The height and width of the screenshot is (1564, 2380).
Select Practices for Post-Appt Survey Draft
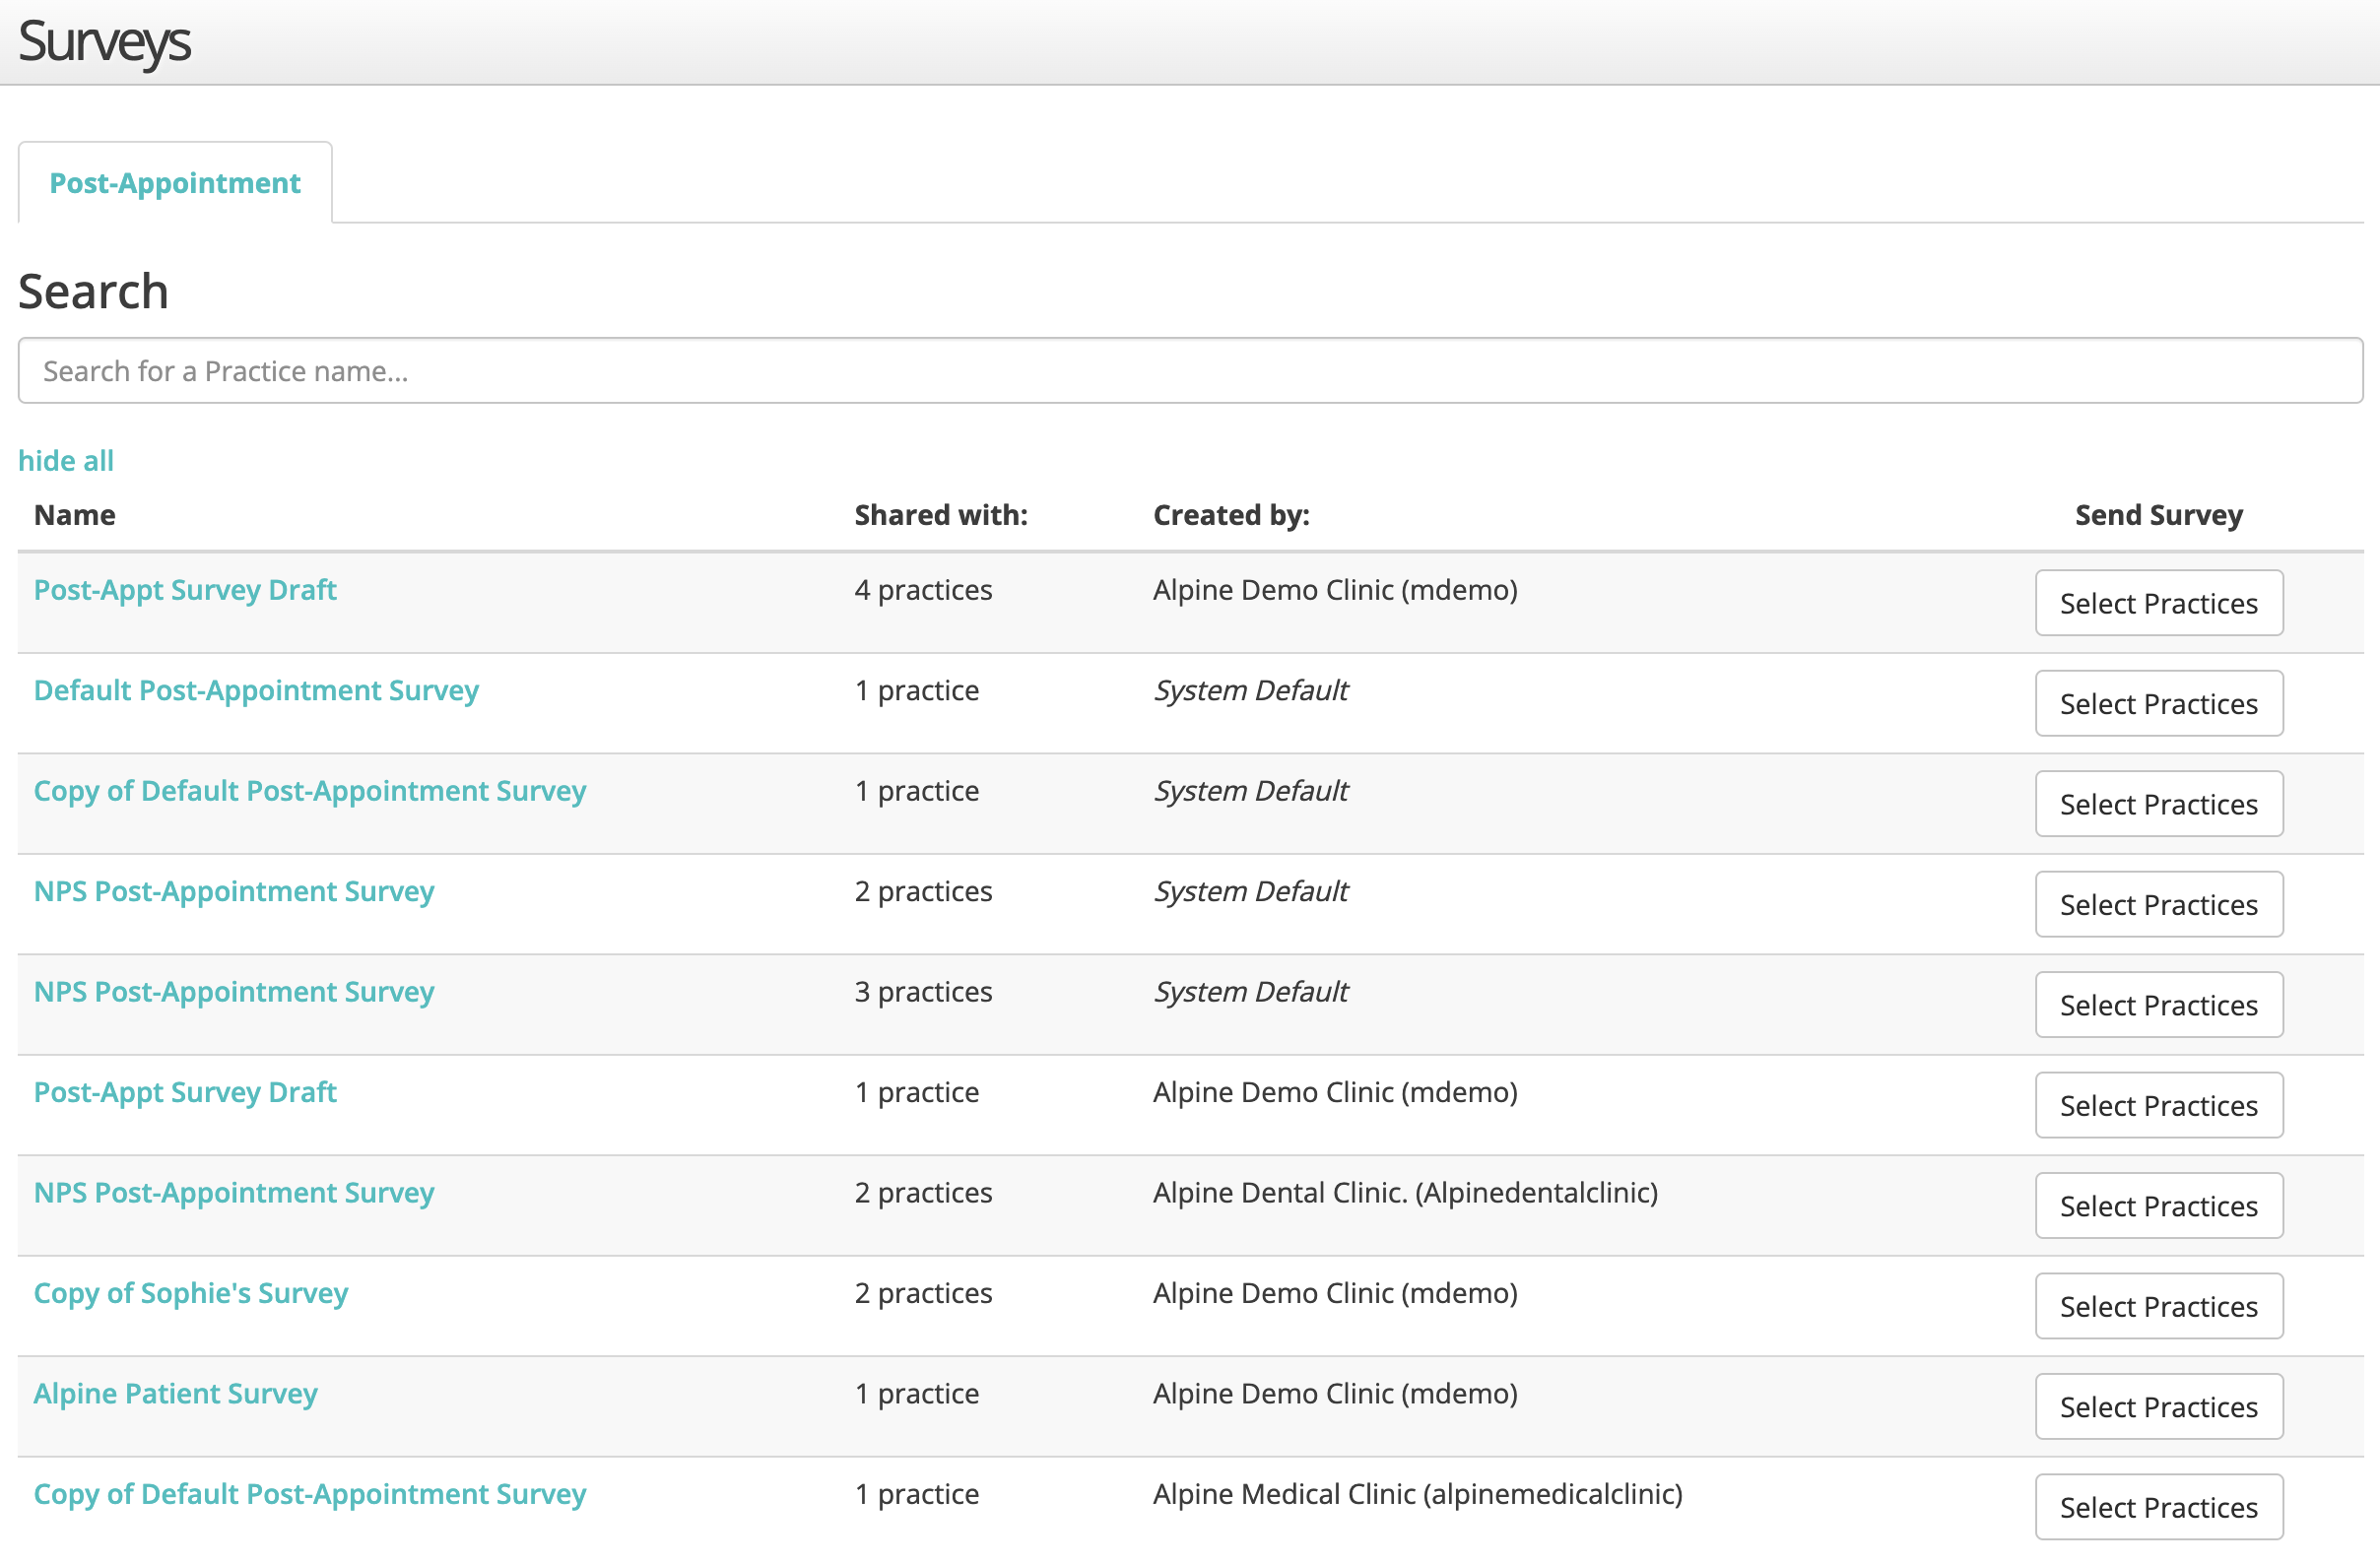pyautogui.click(x=2159, y=603)
